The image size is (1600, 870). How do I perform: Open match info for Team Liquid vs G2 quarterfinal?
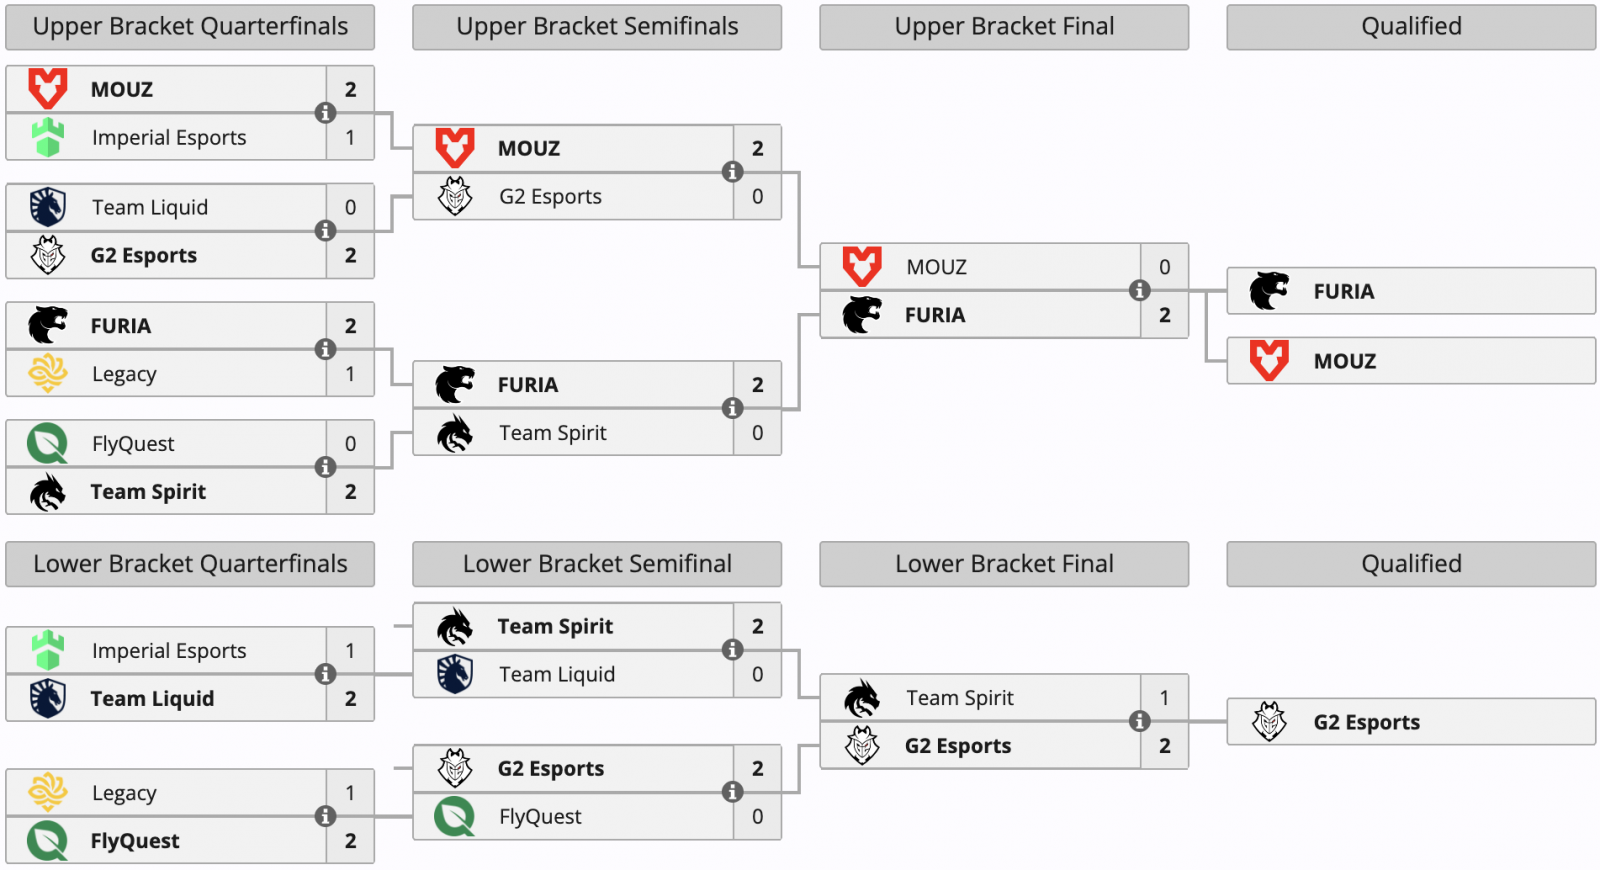(x=325, y=231)
